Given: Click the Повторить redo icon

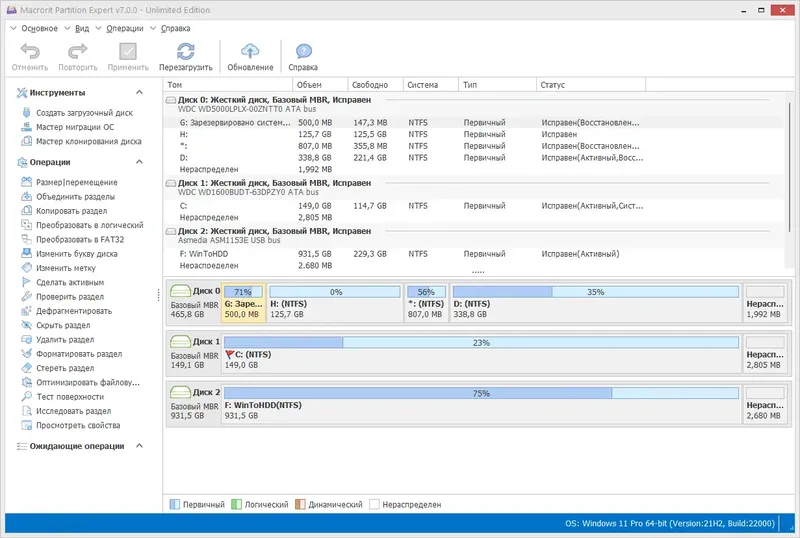Looking at the screenshot, I should [x=78, y=52].
